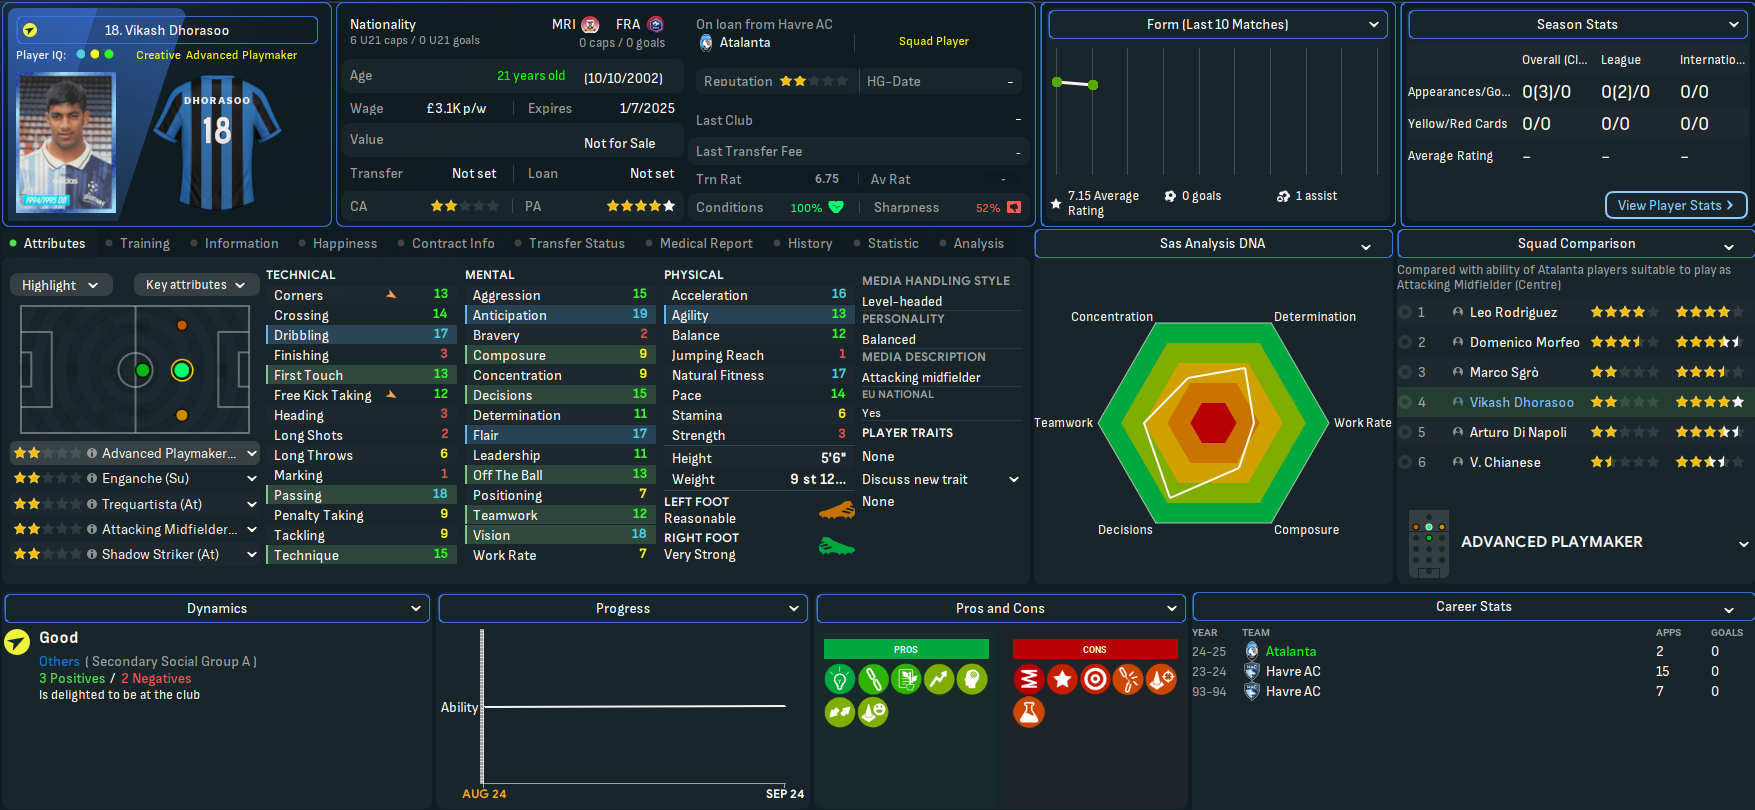Image resolution: width=1755 pixels, height=810 pixels.
Task: Click the target bullseye icon under Cons
Action: pyautogui.click(x=1095, y=680)
